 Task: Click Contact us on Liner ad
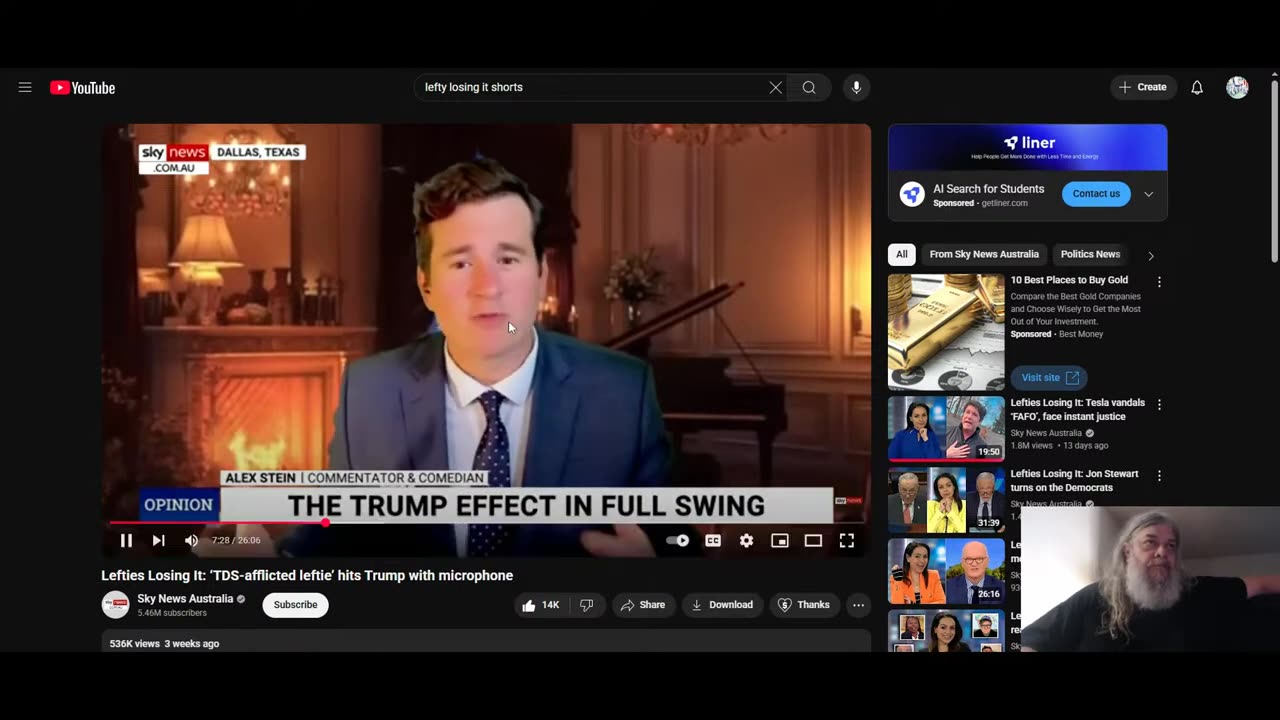tap(1096, 194)
